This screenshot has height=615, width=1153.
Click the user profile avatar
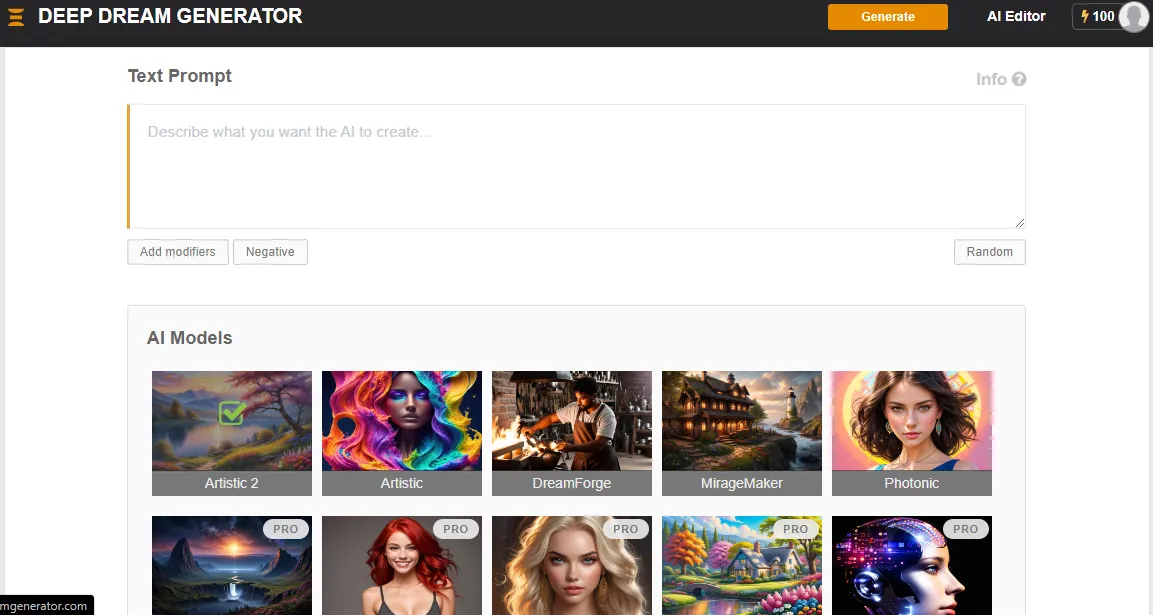(1133, 17)
